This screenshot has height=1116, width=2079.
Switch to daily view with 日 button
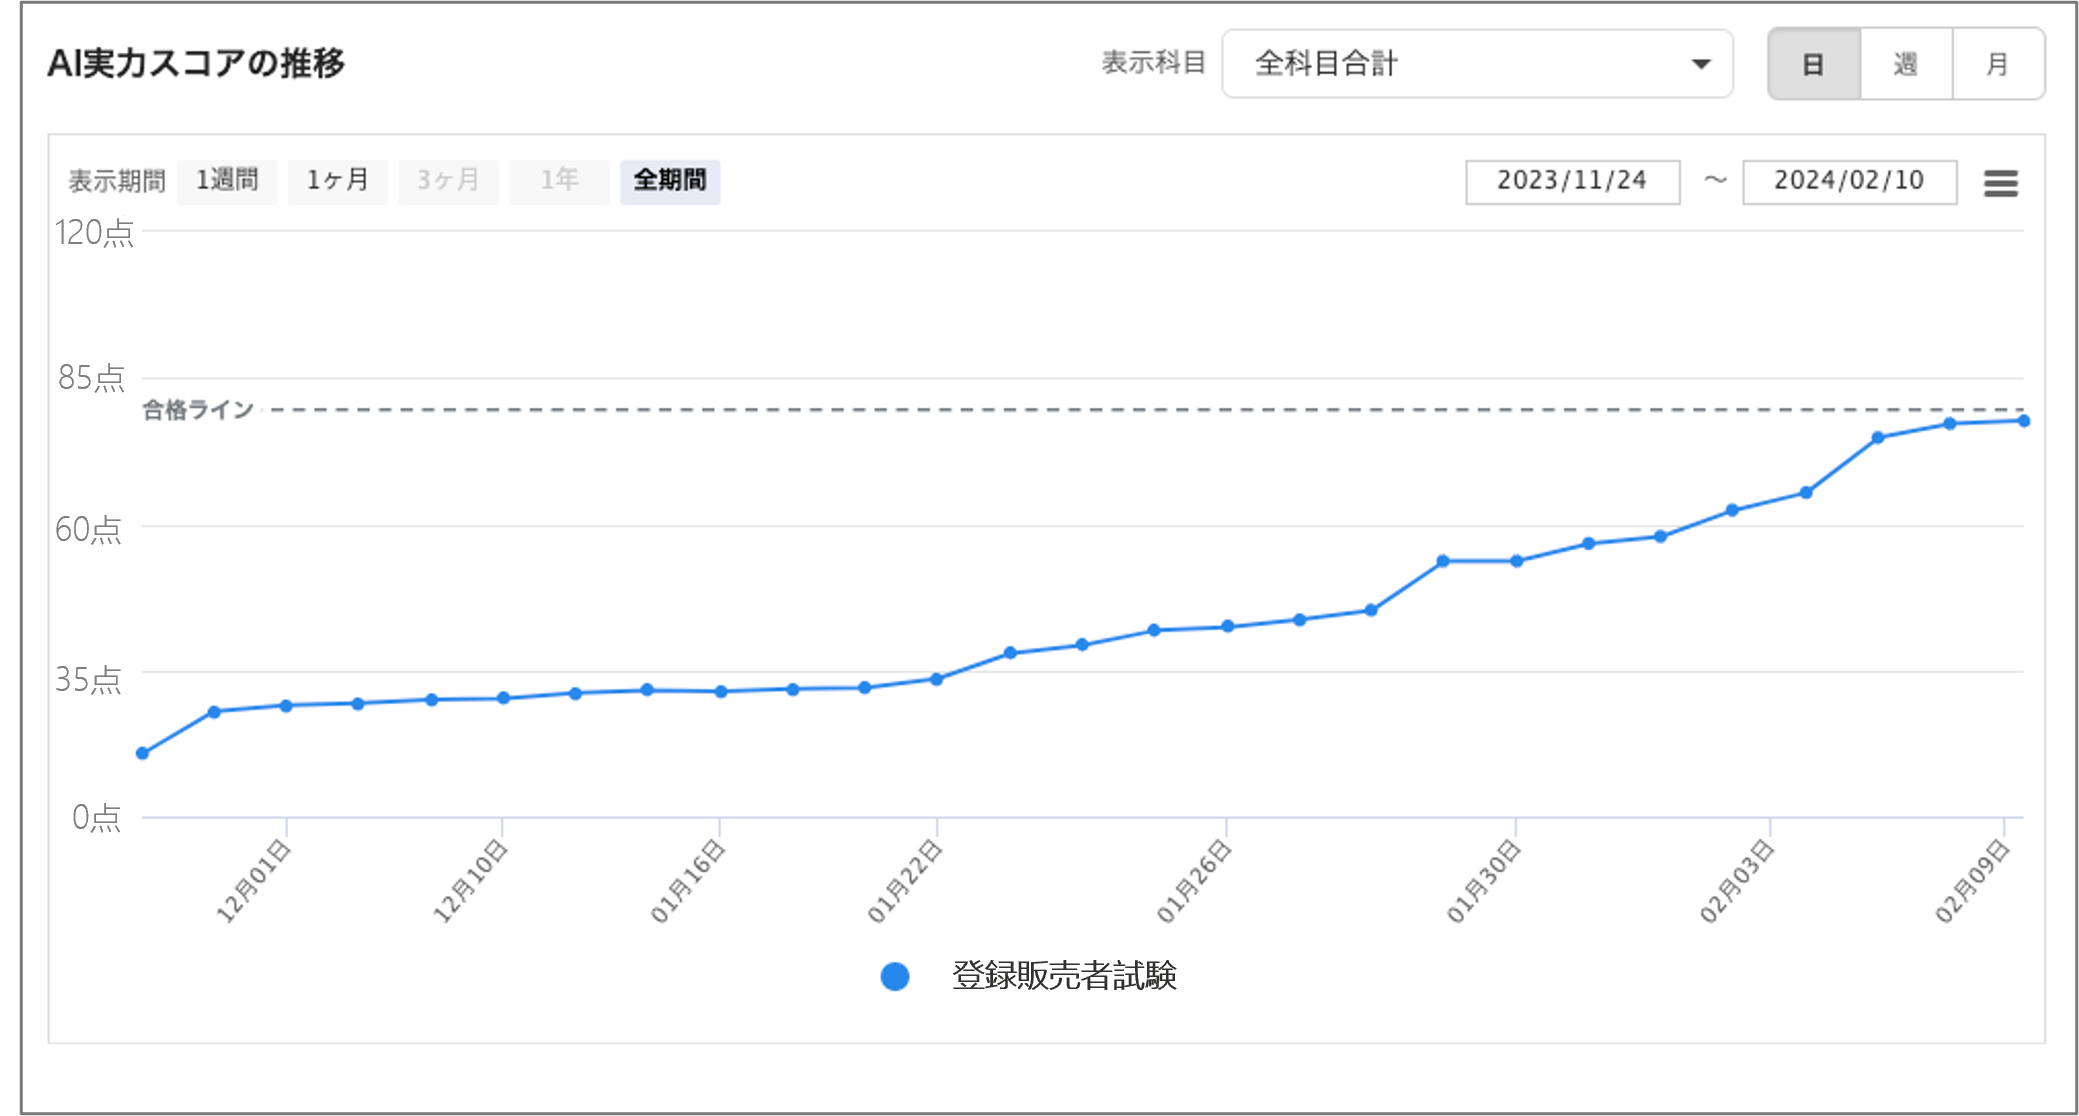pyautogui.click(x=1813, y=64)
